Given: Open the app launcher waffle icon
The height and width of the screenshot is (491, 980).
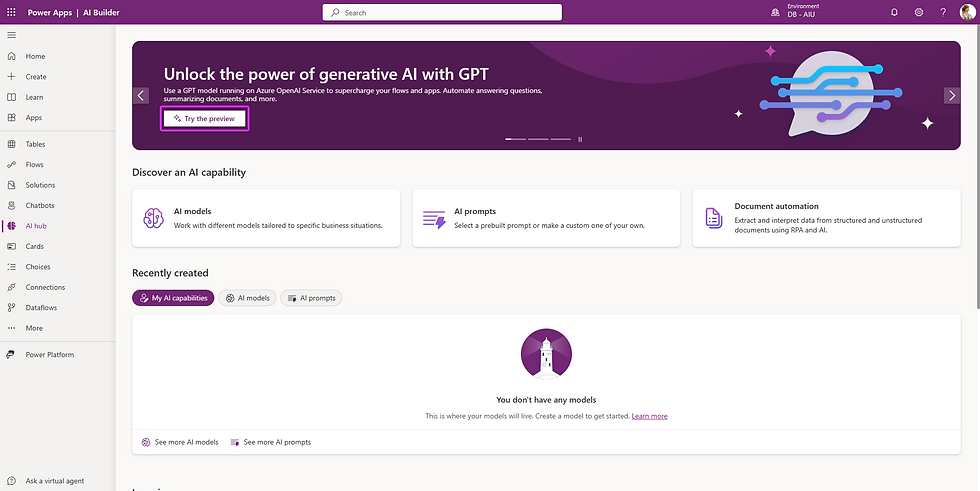Looking at the screenshot, I should pyautogui.click(x=11, y=12).
